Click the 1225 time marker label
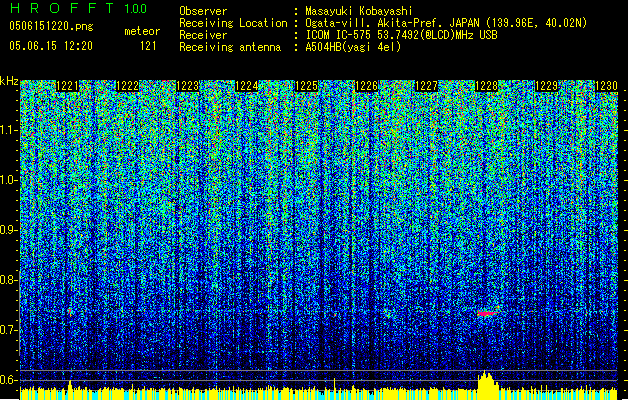Image resolution: width=629 pixels, height=400 pixels. [307, 86]
